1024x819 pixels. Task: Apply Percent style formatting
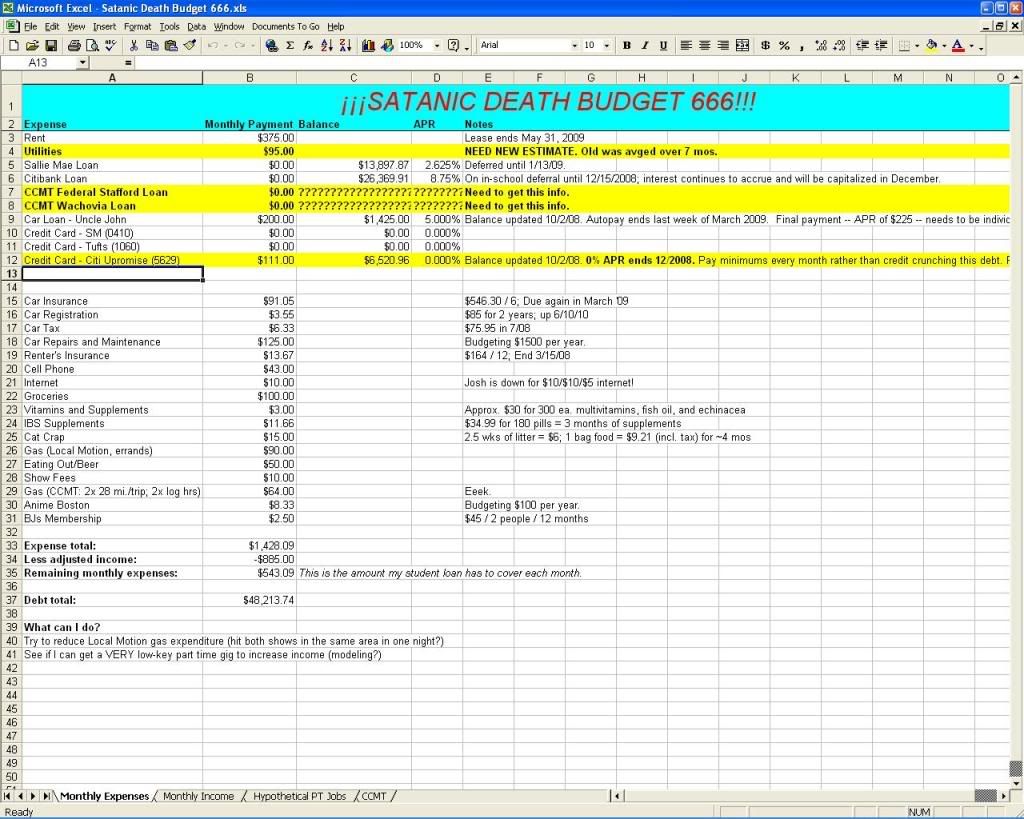click(x=784, y=46)
